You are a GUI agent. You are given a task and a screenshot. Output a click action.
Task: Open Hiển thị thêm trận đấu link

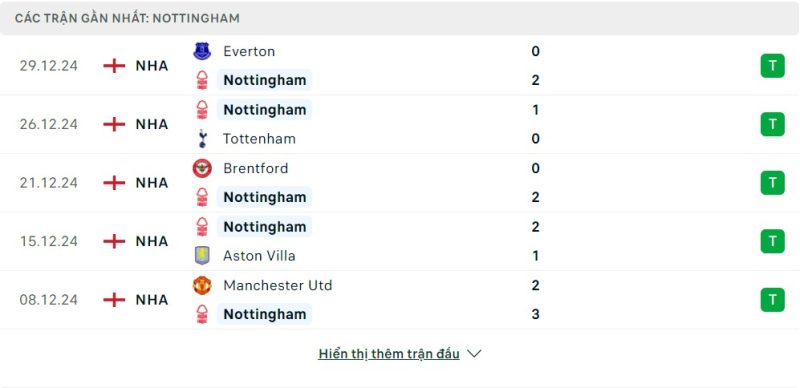click(389, 354)
